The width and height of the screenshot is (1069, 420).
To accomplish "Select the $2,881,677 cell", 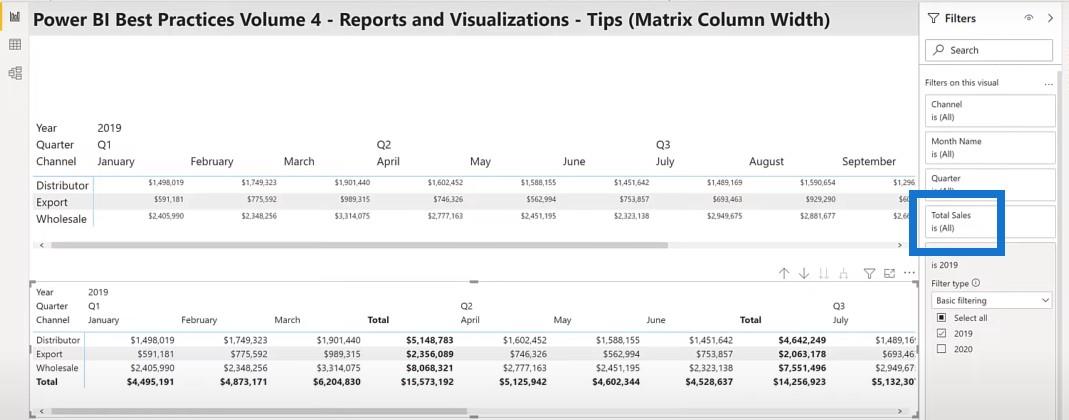I will [816, 216].
